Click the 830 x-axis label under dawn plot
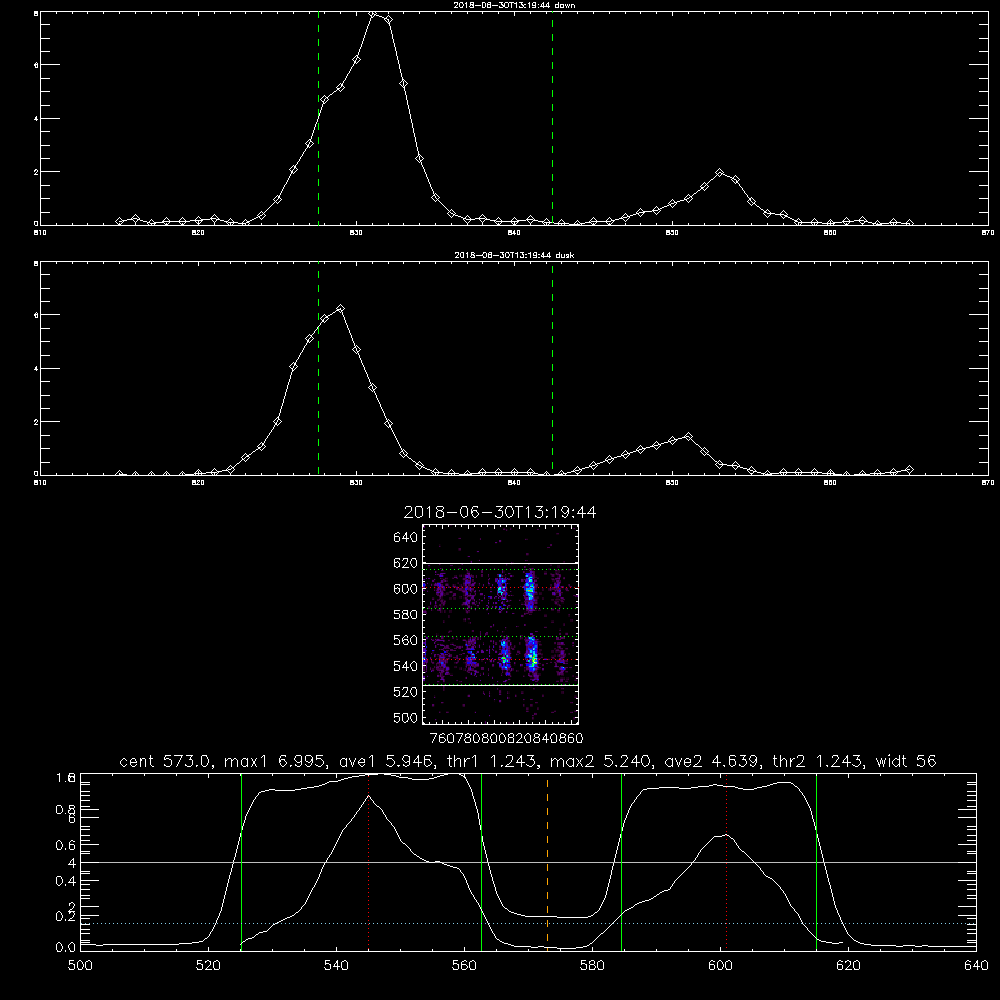Viewport: 1000px width, 1000px height. pos(356,233)
